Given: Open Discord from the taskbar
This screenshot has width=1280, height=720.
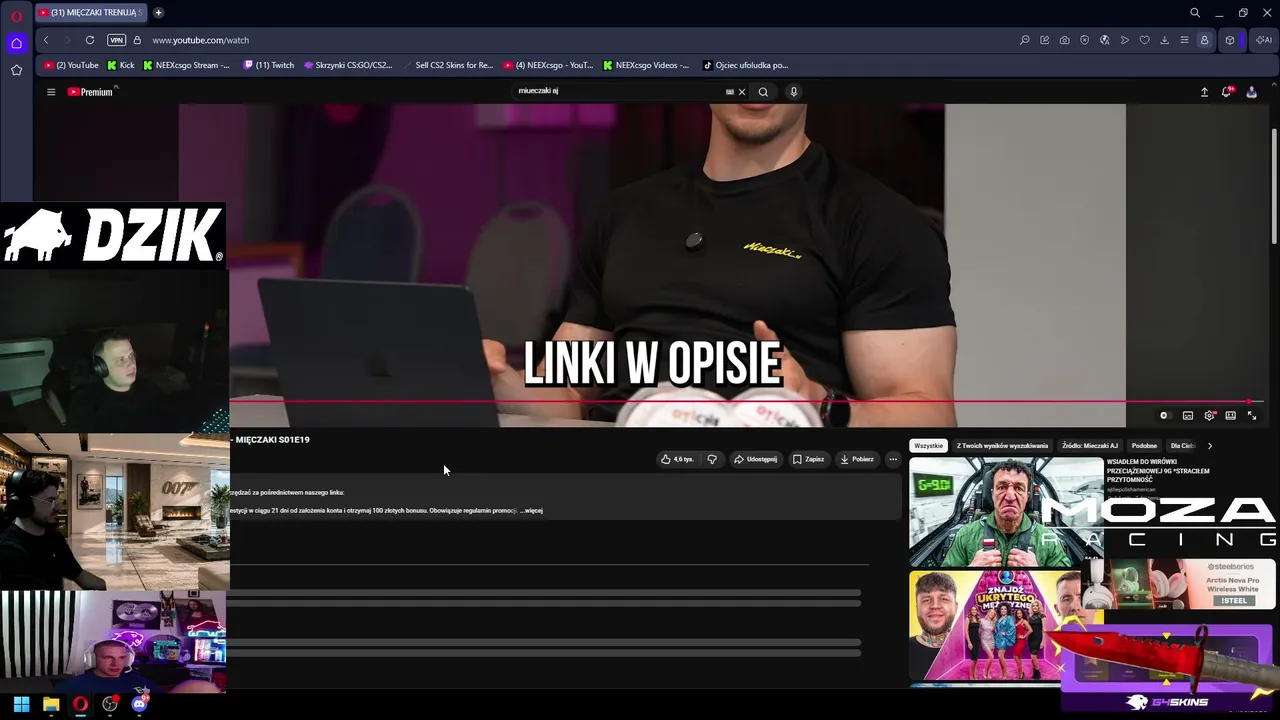Looking at the screenshot, I should coord(139,704).
